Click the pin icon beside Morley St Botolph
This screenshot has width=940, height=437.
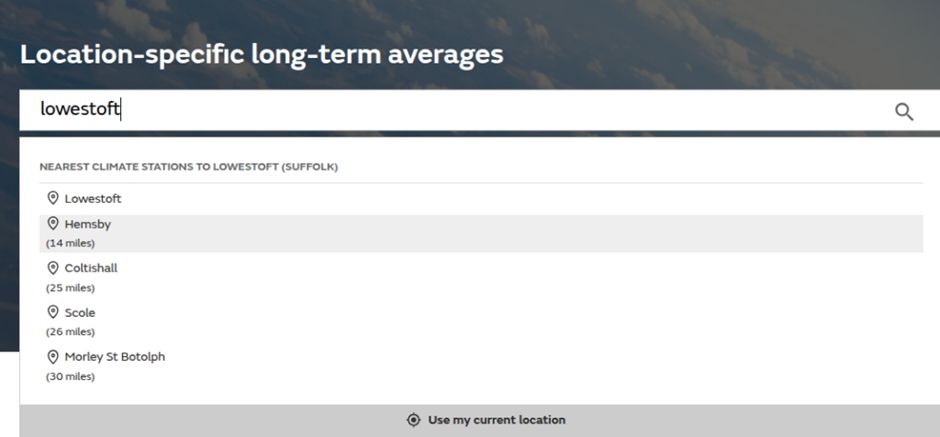coord(53,356)
